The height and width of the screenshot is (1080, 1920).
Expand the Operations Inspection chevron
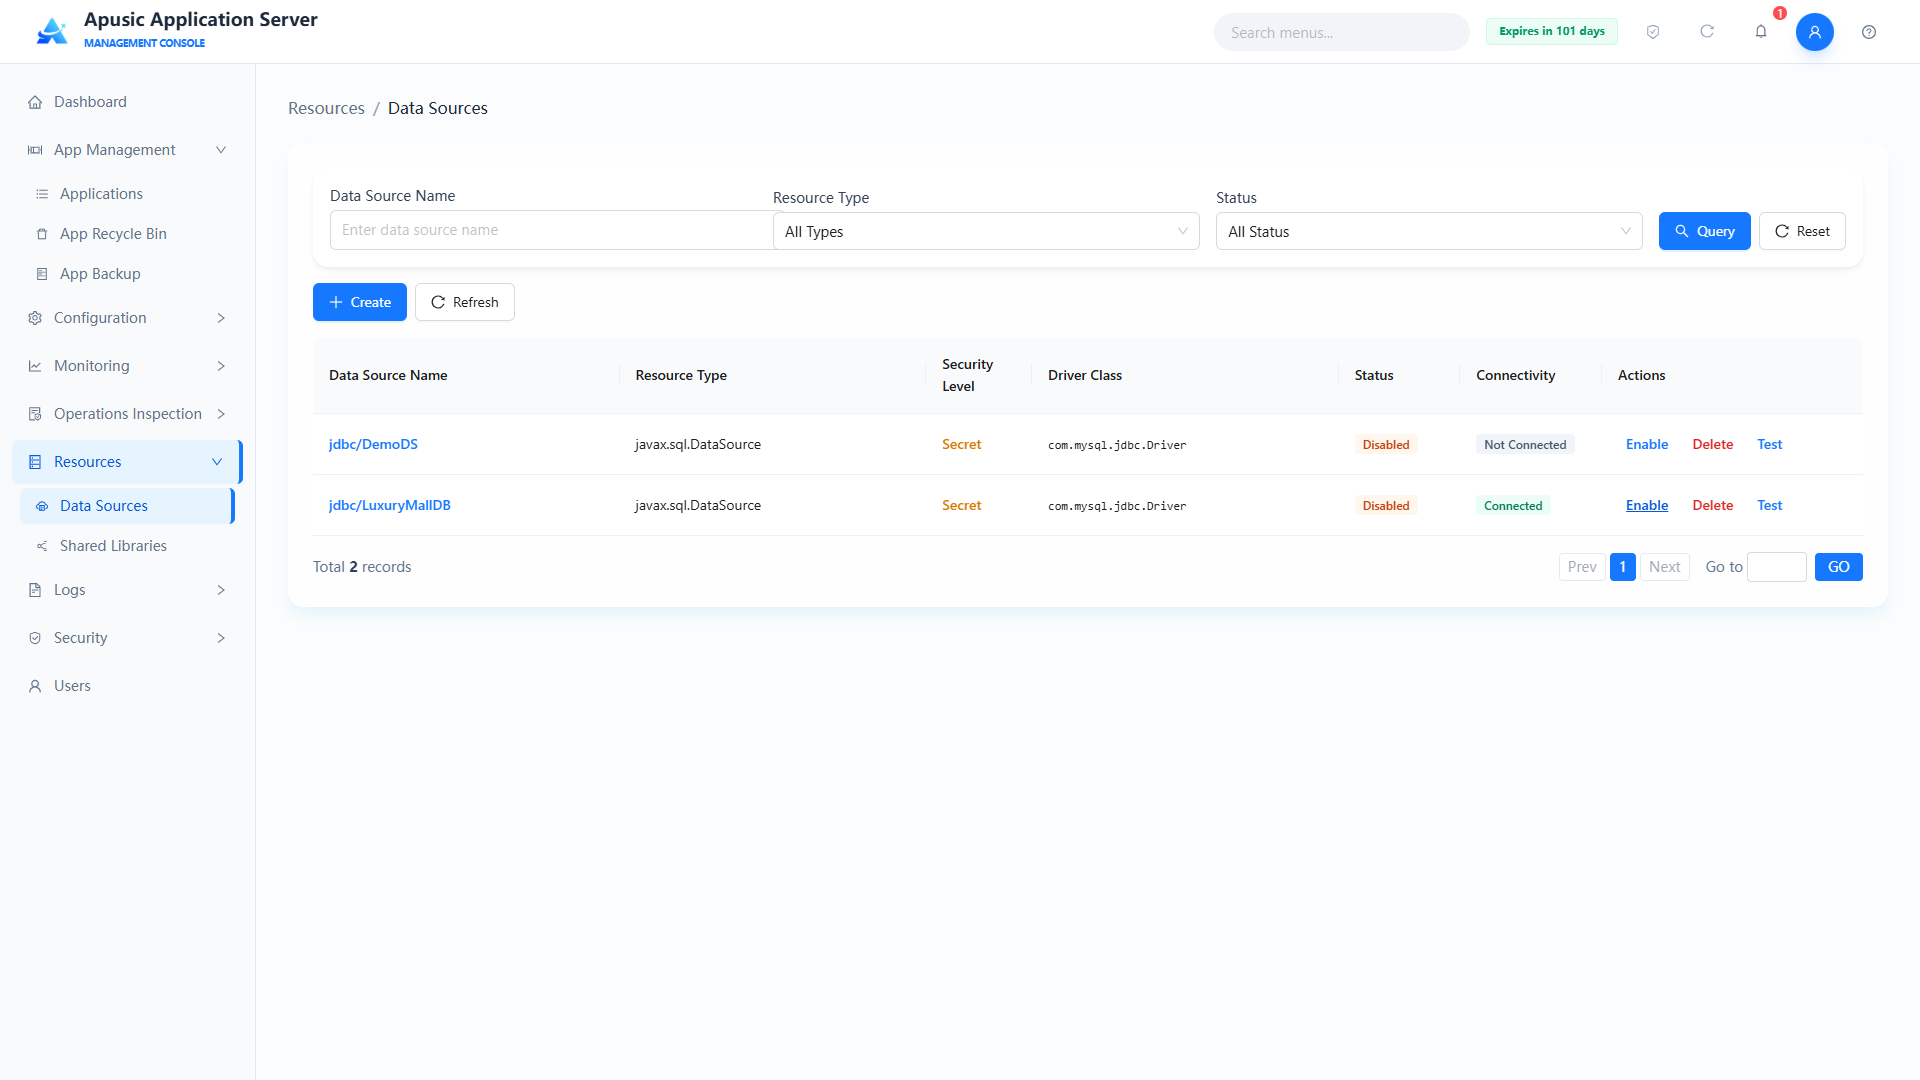pyautogui.click(x=221, y=414)
